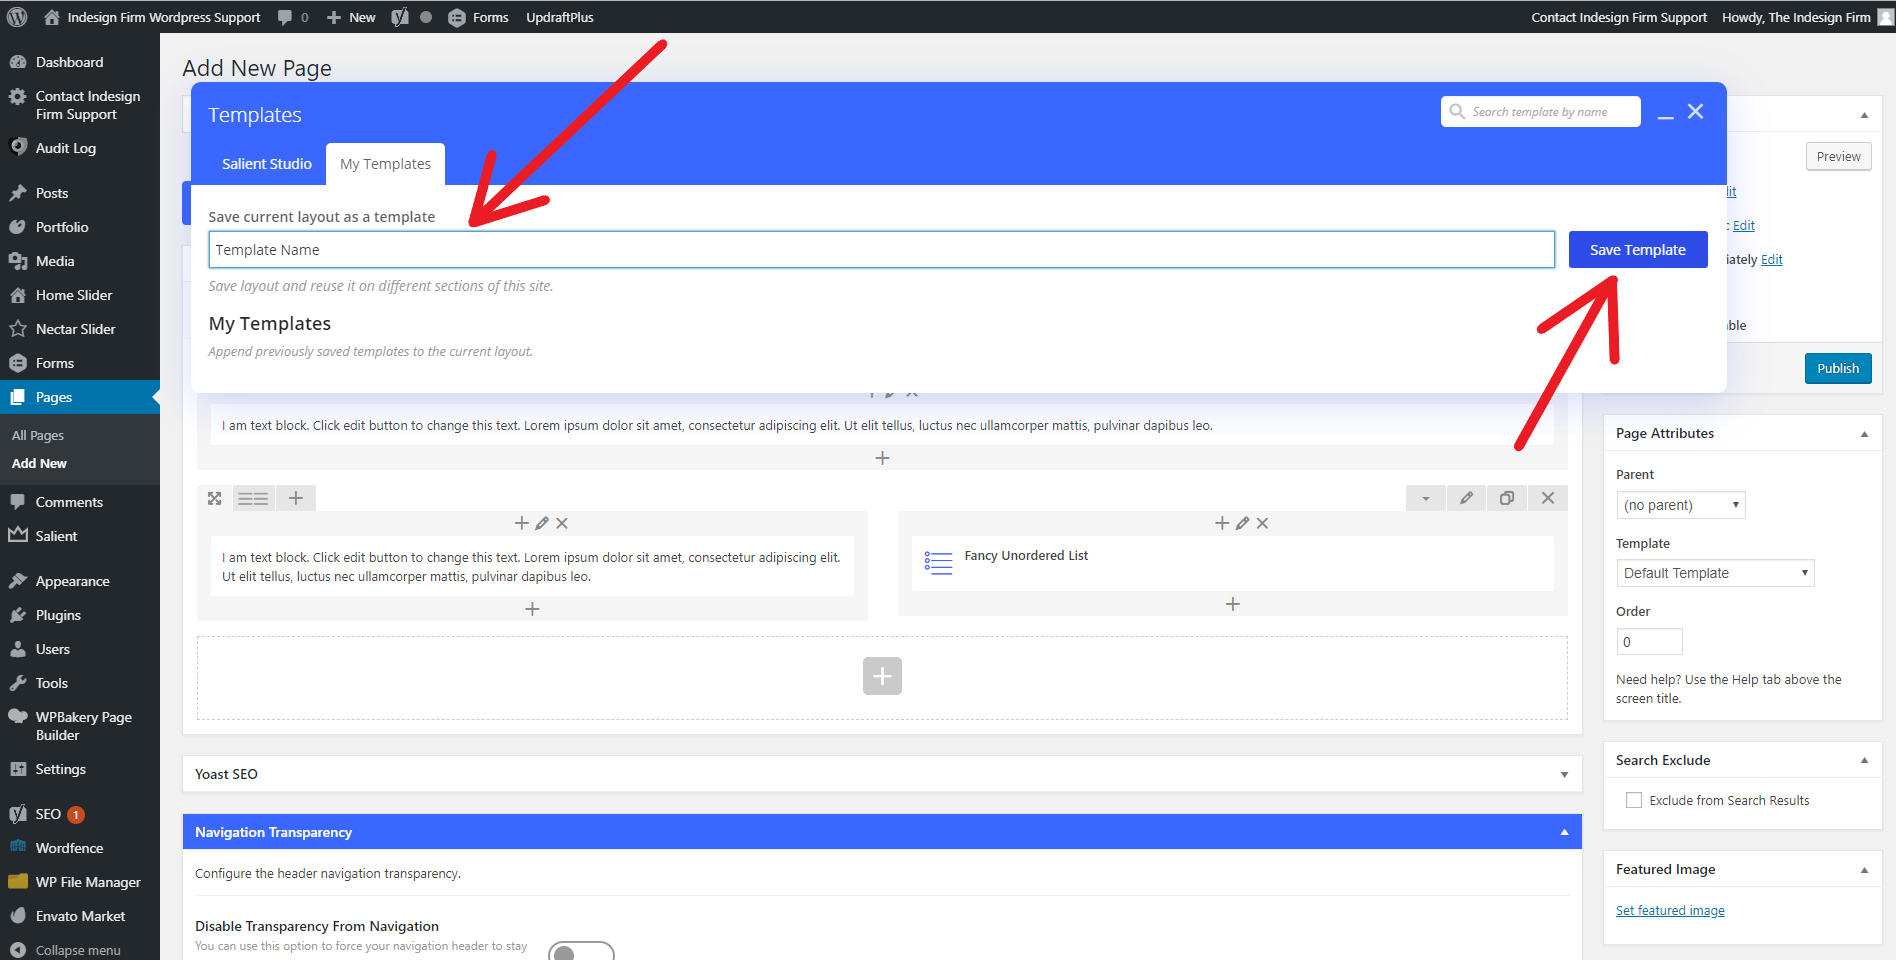Delete the row with the X icon
This screenshot has height=960, width=1896.
click(1548, 498)
